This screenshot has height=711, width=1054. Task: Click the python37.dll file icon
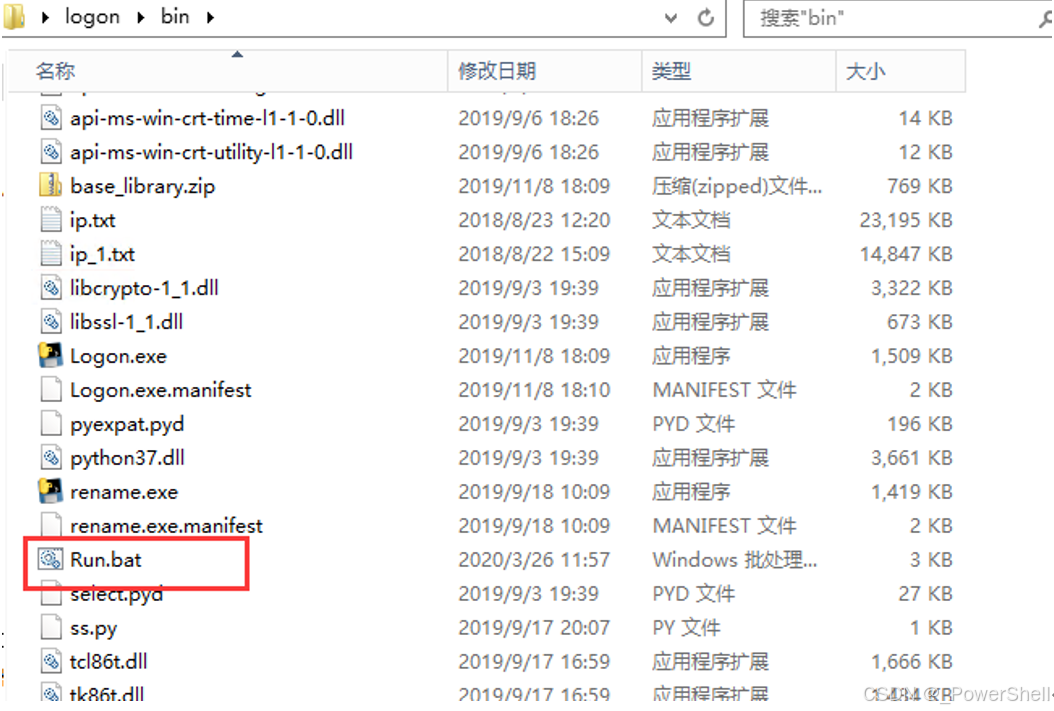click(x=50, y=458)
